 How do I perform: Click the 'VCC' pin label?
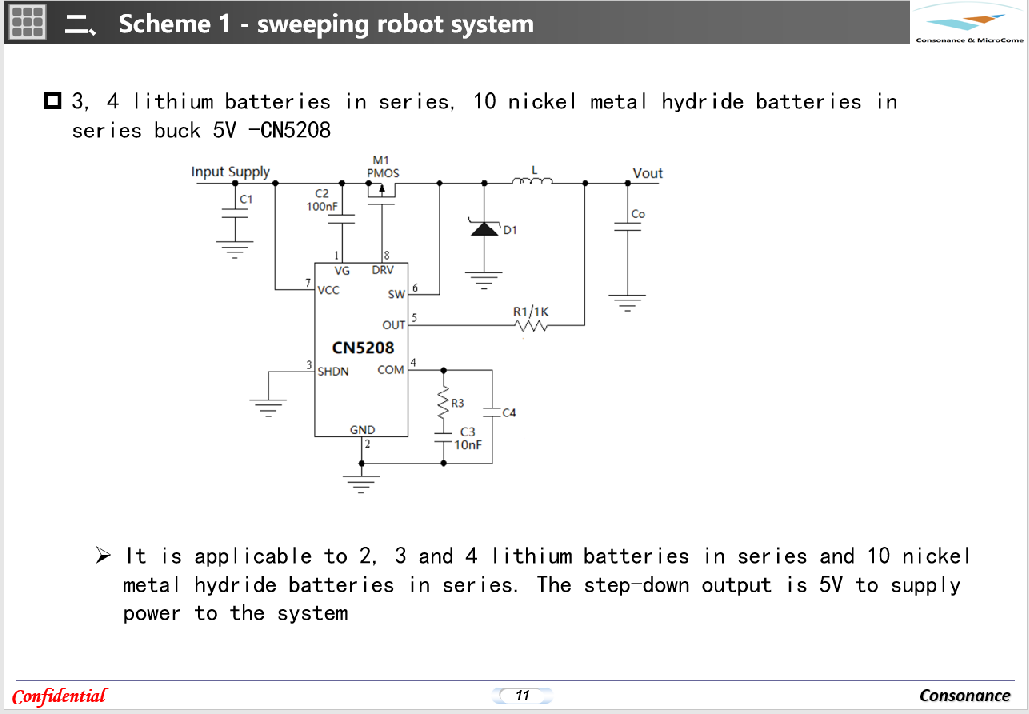329,290
